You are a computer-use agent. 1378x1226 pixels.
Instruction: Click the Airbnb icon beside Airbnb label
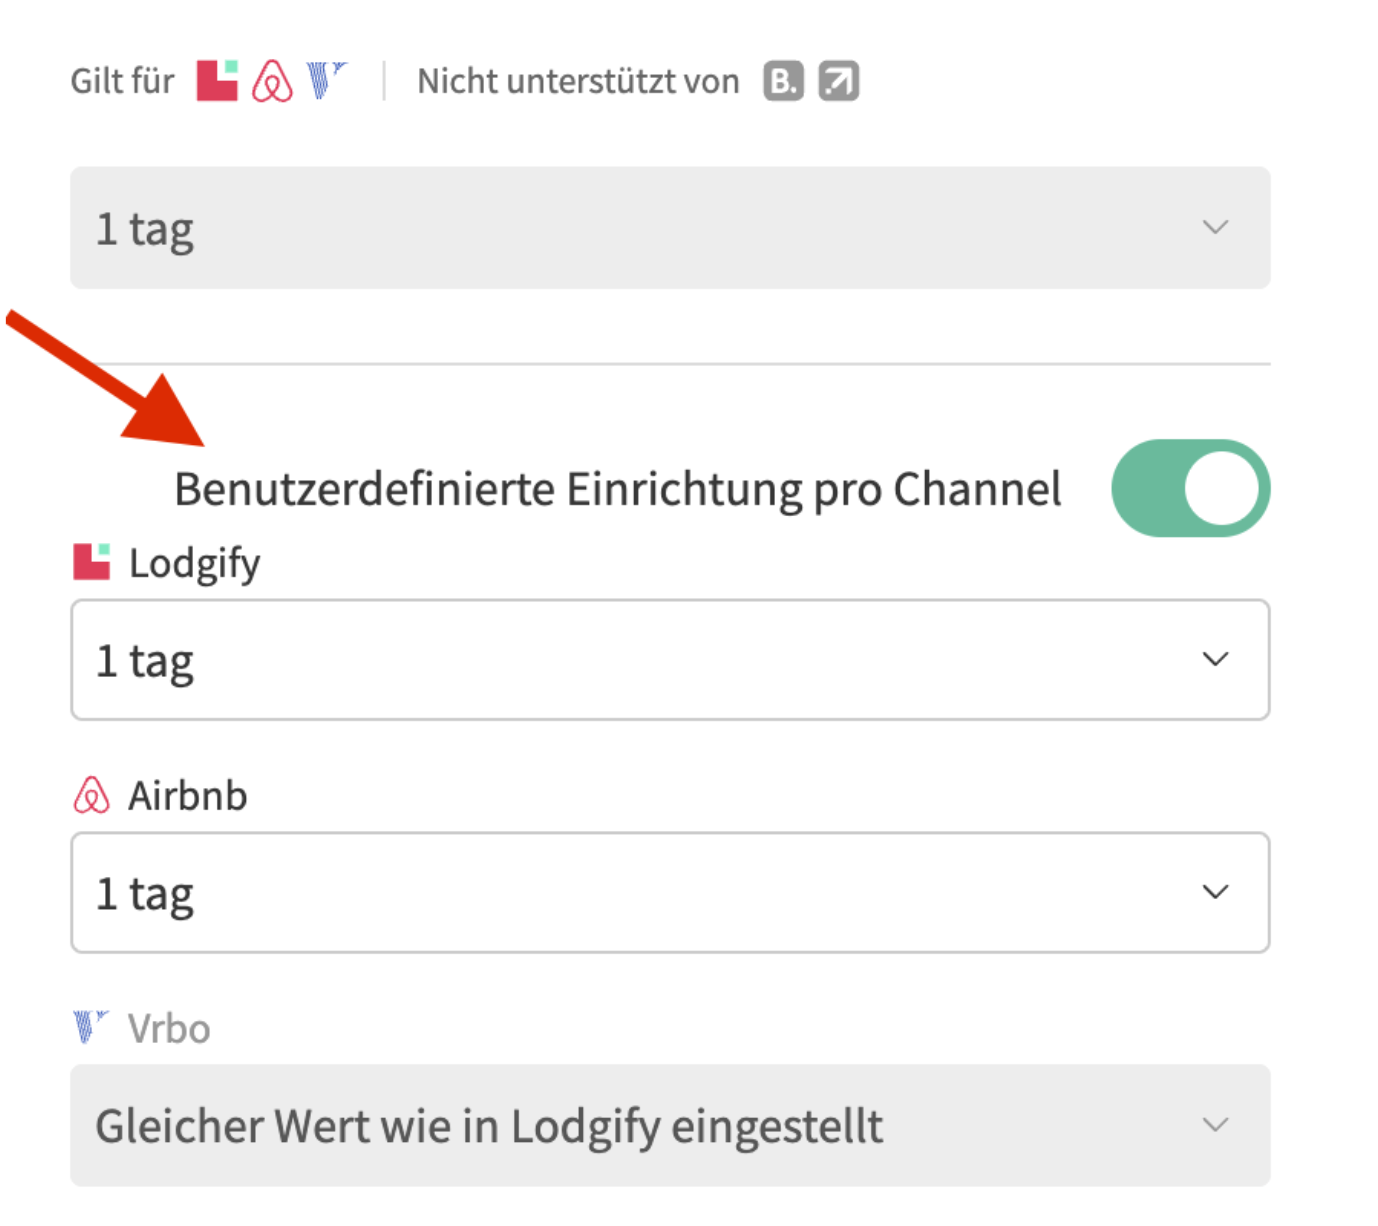92,795
